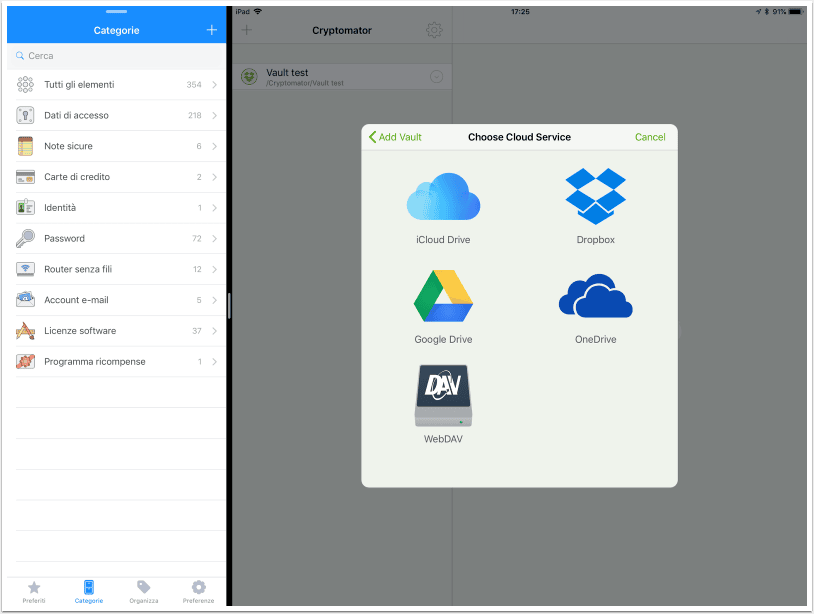Switch to the Preferiti tab
Image resolution: width=814 pixels, height=614 pixels.
coord(34,592)
